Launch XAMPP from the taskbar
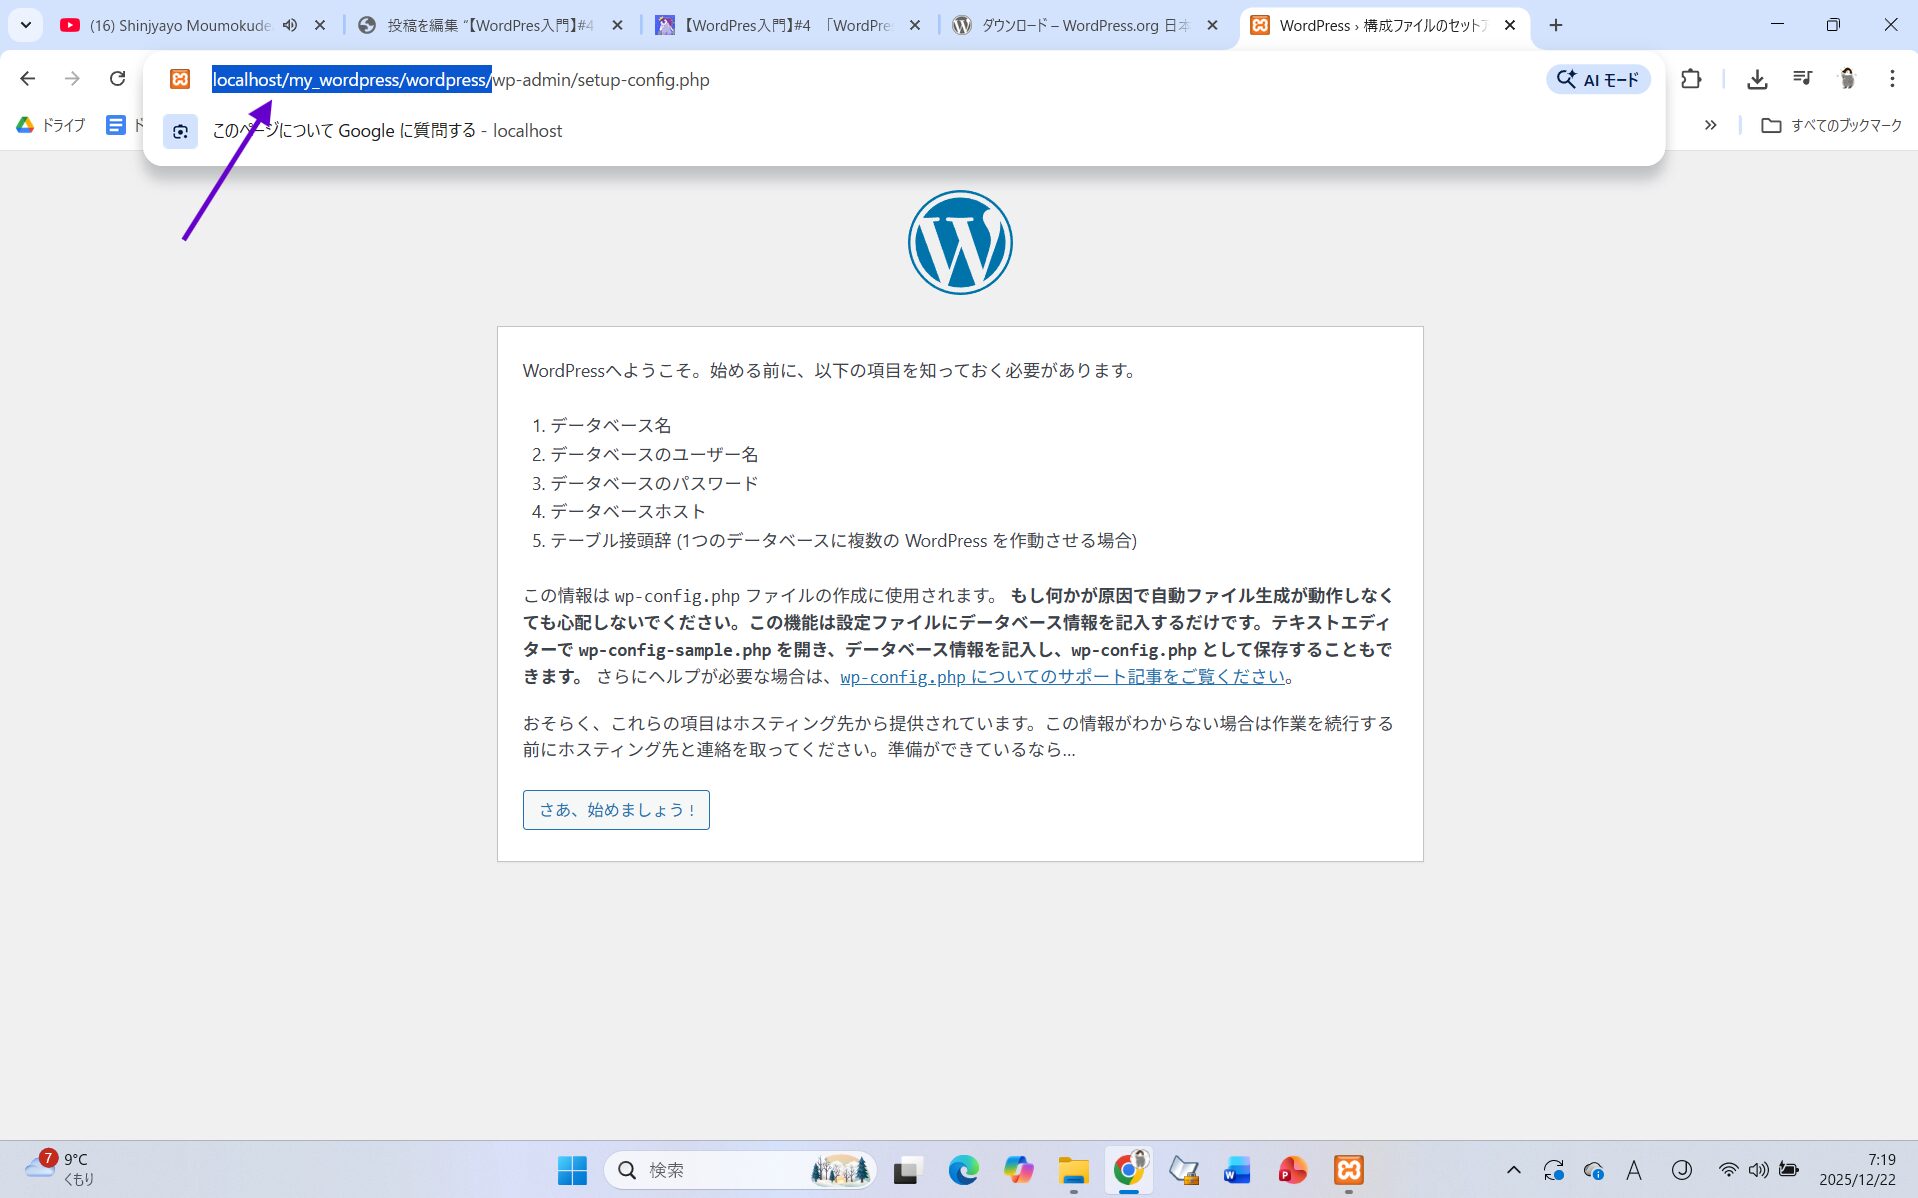 pyautogui.click(x=1348, y=1170)
